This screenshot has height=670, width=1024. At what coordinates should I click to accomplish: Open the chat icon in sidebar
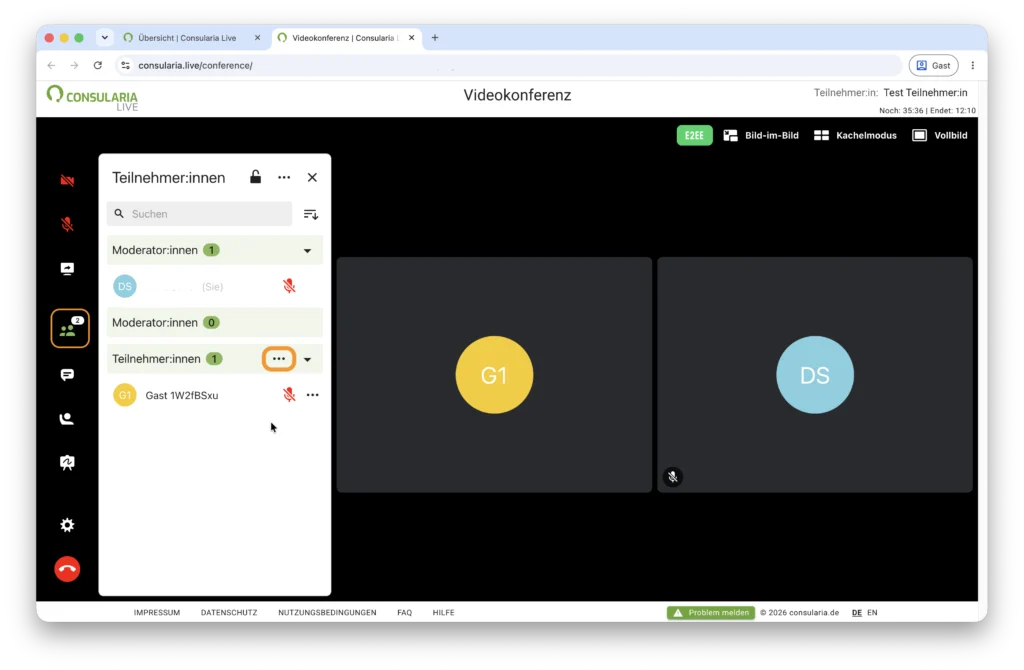click(x=67, y=375)
